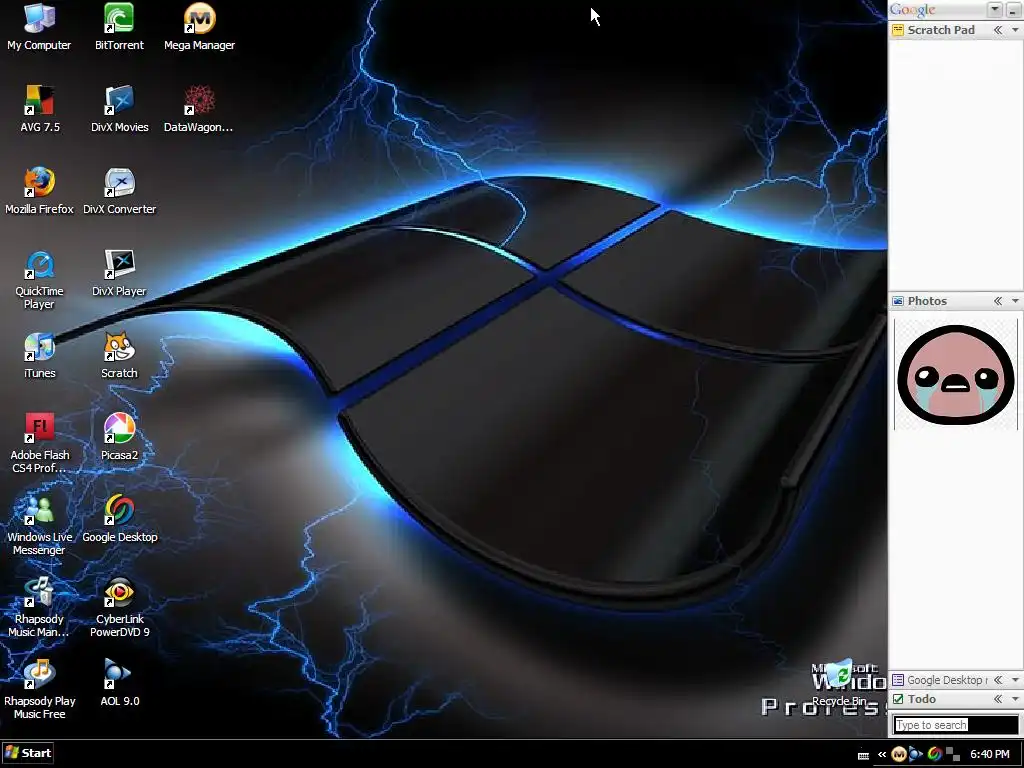Click the taskbar clock showing 6:40 PM
The height and width of the screenshot is (768, 1024).
click(989, 754)
